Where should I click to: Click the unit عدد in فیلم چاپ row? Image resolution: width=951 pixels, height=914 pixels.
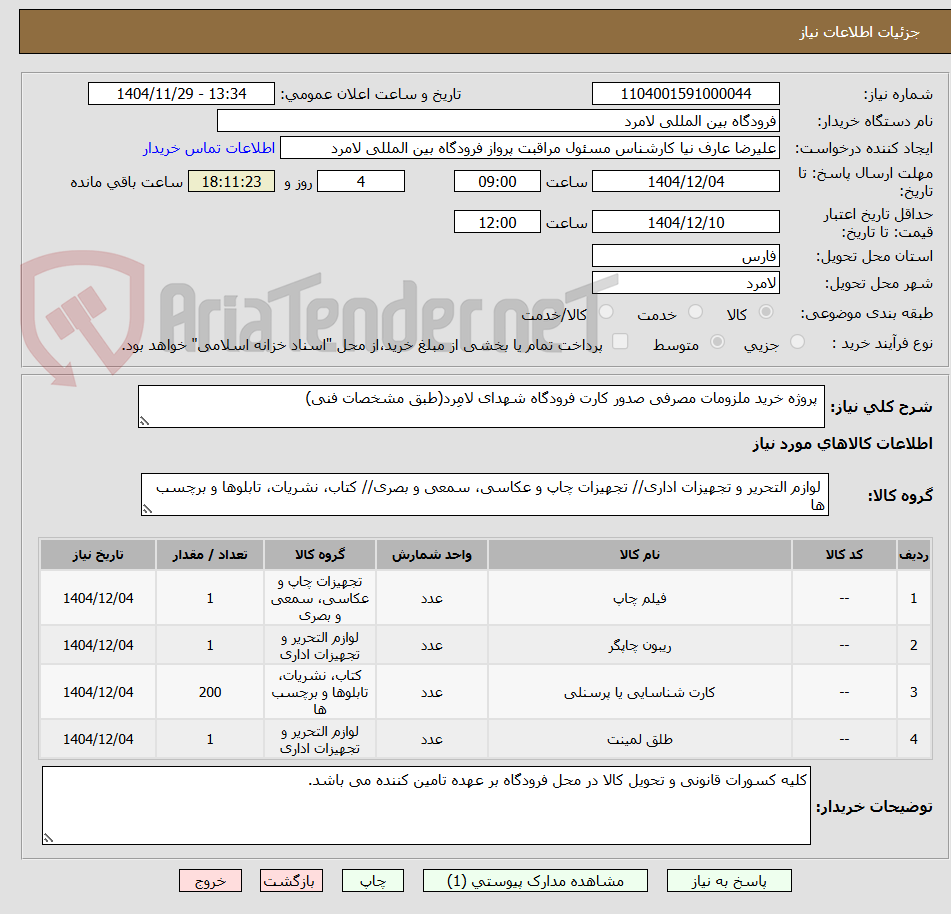(x=431, y=599)
